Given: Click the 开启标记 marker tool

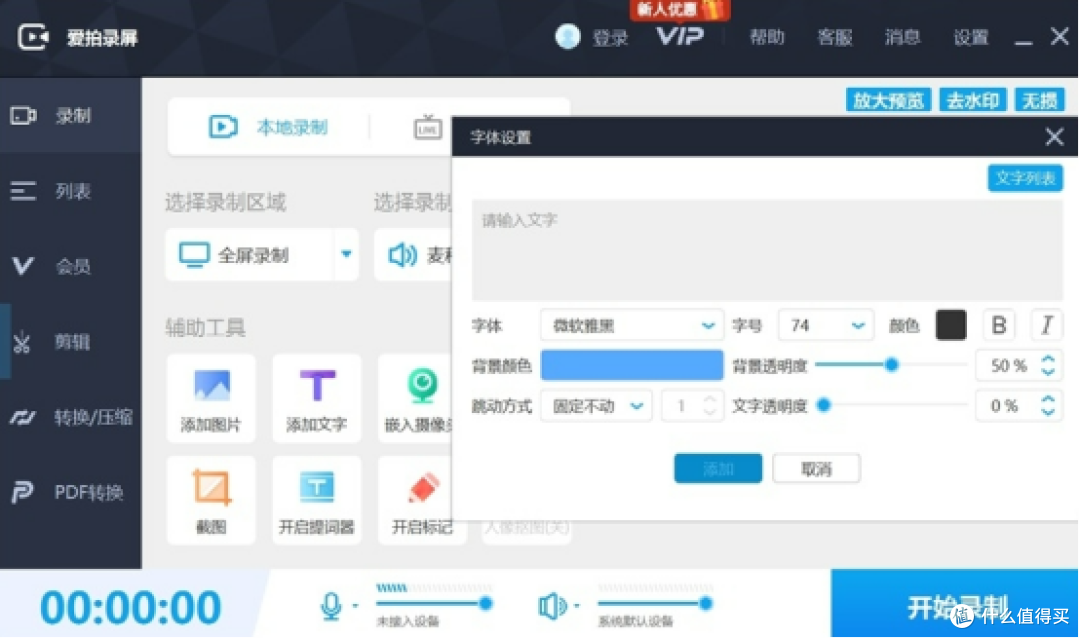Looking at the screenshot, I should coord(422,501).
